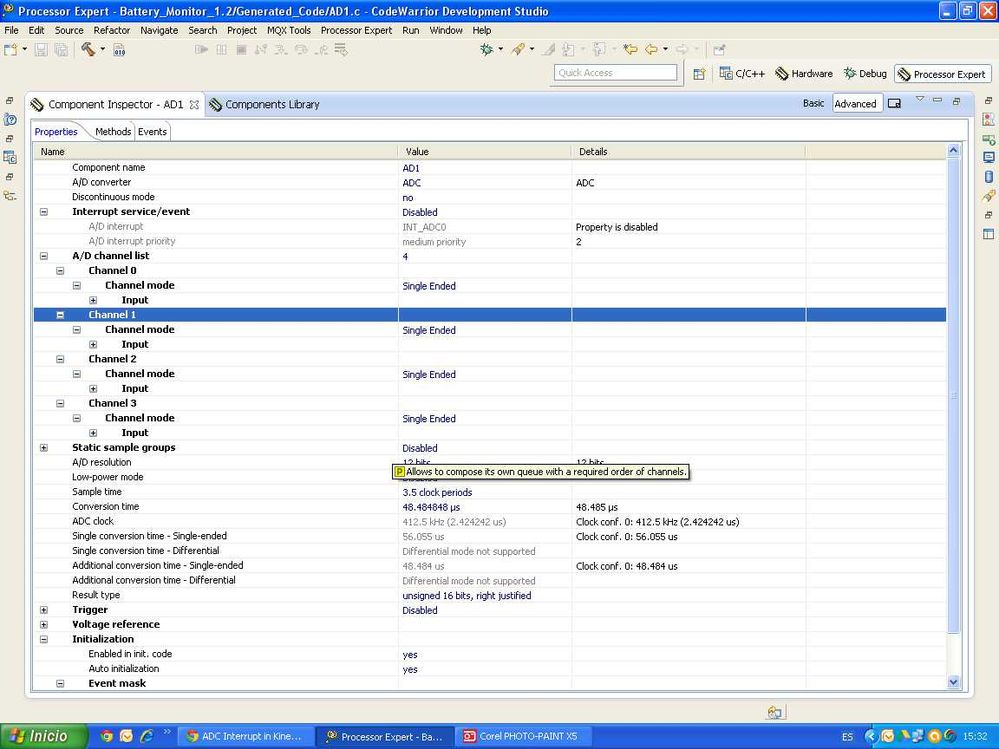Click the last edit location arrow icon
999x749 pixels.
[x=631, y=49]
